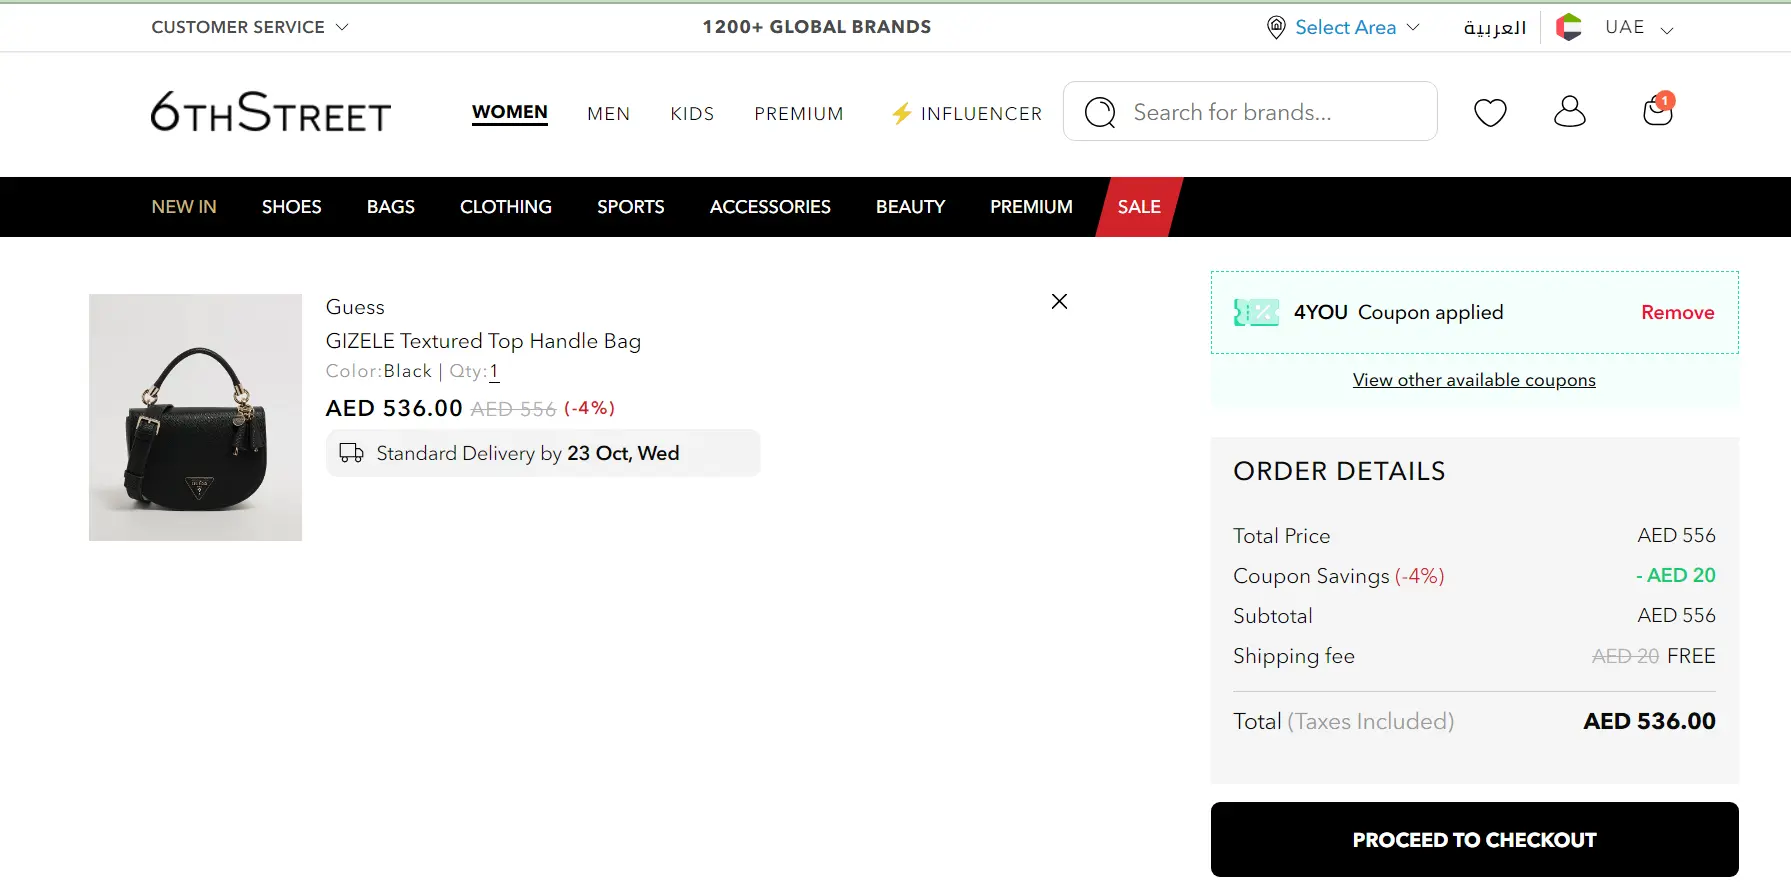Image resolution: width=1791 pixels, height=883 pixels.
Task: Select the Men tab
Action: pos(609,114)
